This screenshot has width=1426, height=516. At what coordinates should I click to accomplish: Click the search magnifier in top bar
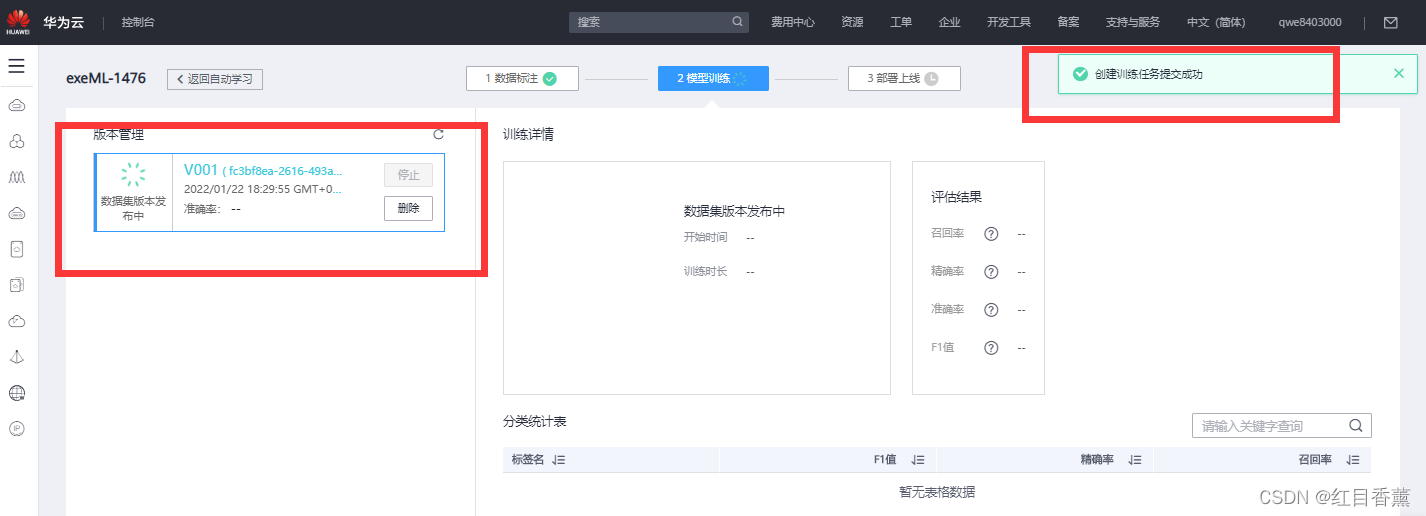[x=737, y=21]
